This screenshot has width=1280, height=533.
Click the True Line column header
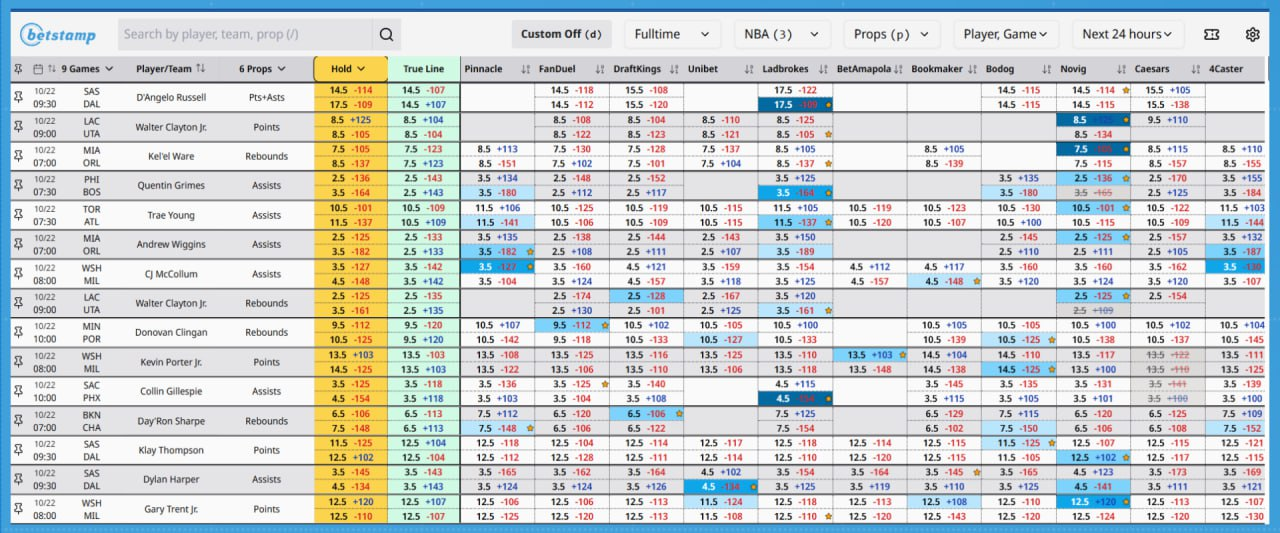[423, 69]
